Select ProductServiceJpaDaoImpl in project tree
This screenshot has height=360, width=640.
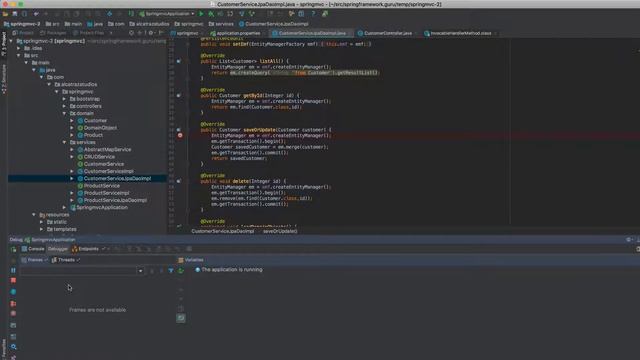[x=115, y=200]
